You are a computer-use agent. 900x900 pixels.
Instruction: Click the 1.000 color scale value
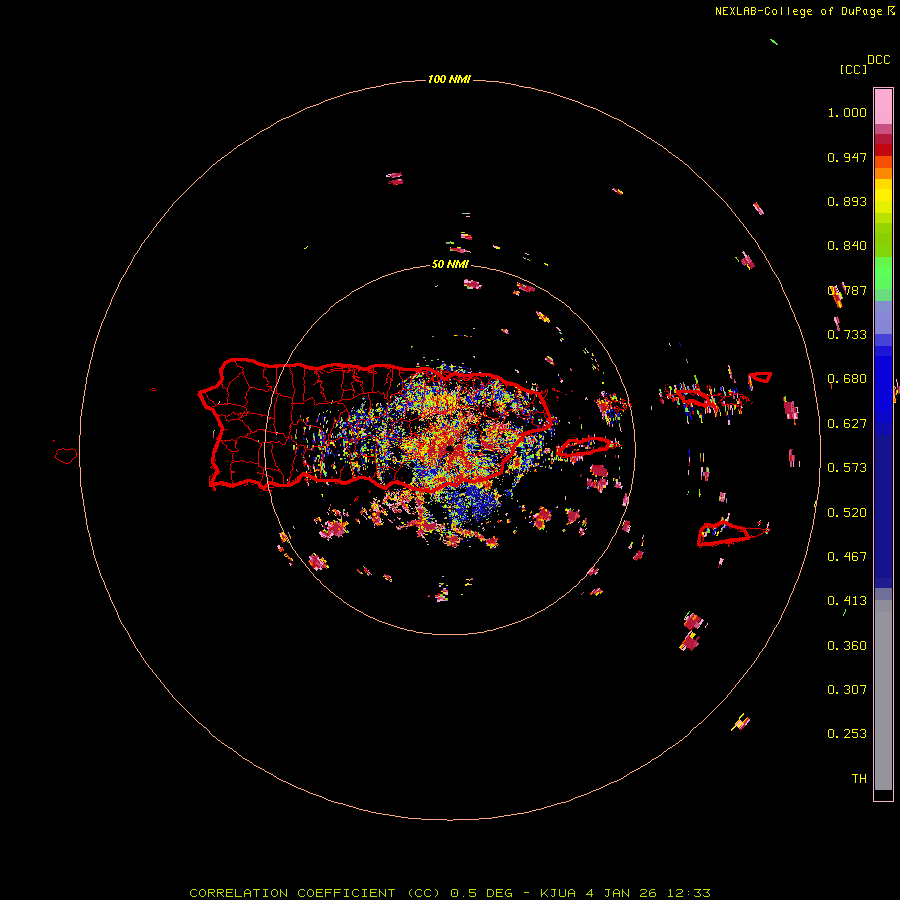pyautogui.click(x=847, y=112)
